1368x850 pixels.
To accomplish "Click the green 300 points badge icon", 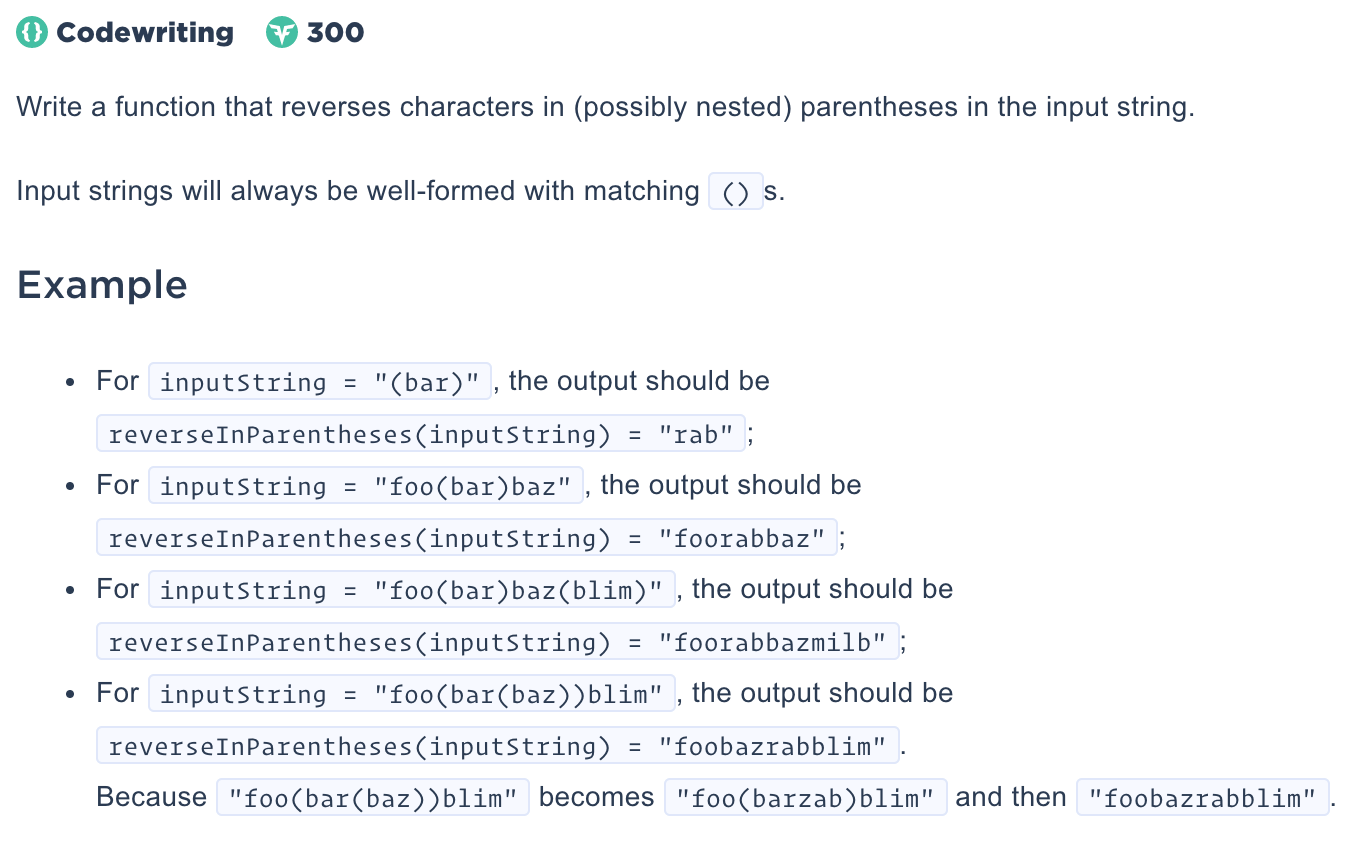I will click(x=282, y=33).
